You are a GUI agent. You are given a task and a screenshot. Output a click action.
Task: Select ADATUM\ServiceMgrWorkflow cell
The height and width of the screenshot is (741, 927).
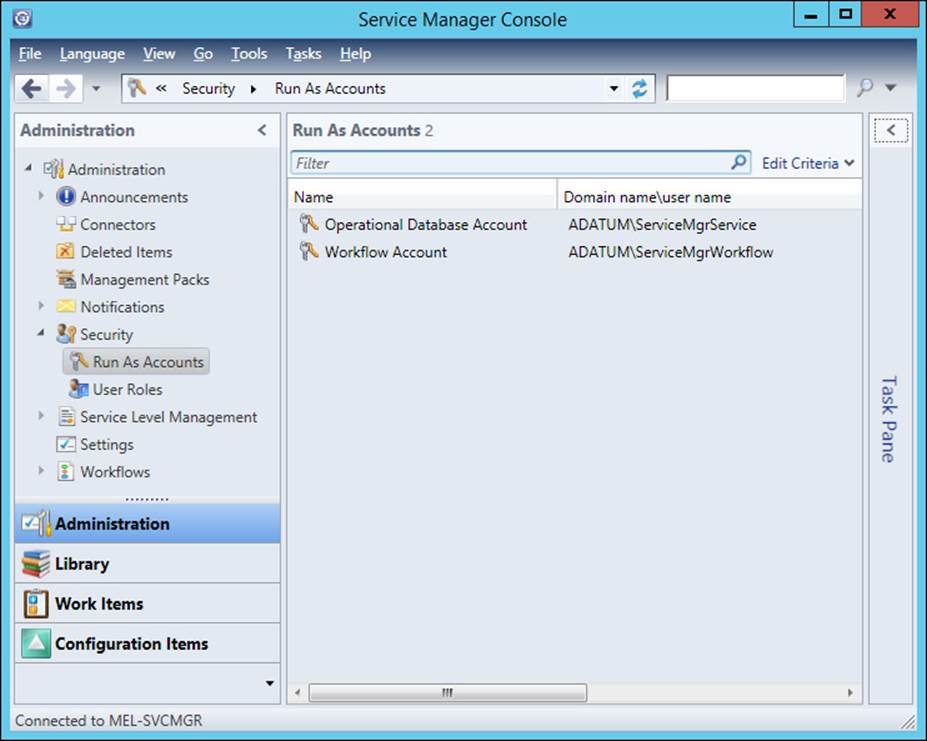coord(670,252)
